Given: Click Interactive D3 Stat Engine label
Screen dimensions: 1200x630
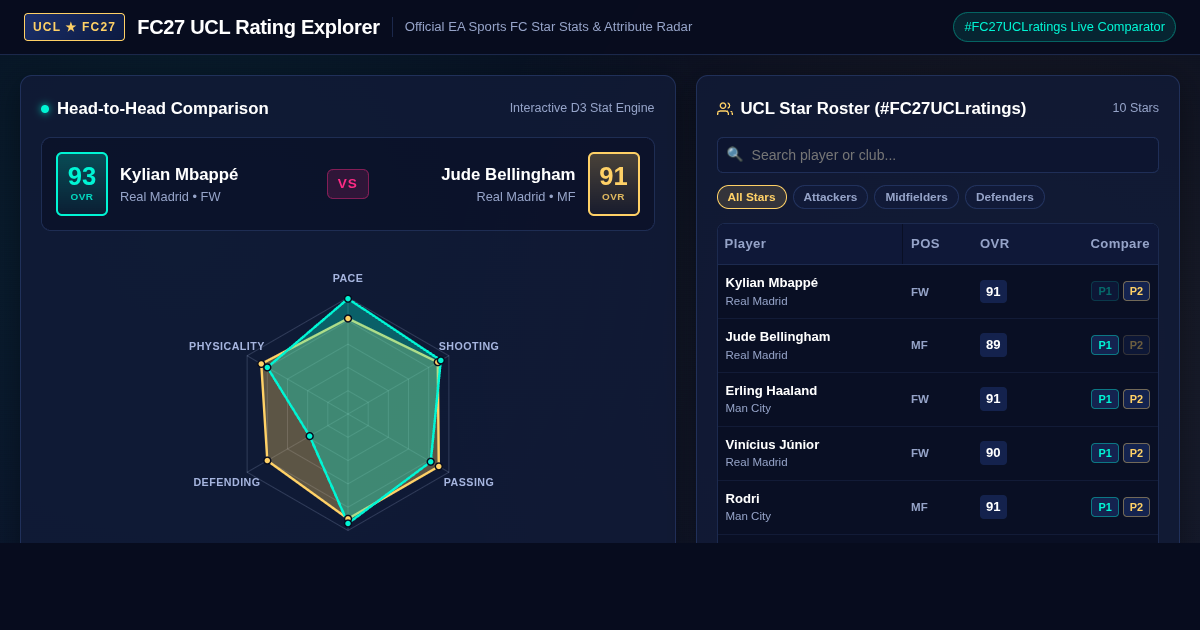Looking at the screenshot, I should [x=582, y=108].
